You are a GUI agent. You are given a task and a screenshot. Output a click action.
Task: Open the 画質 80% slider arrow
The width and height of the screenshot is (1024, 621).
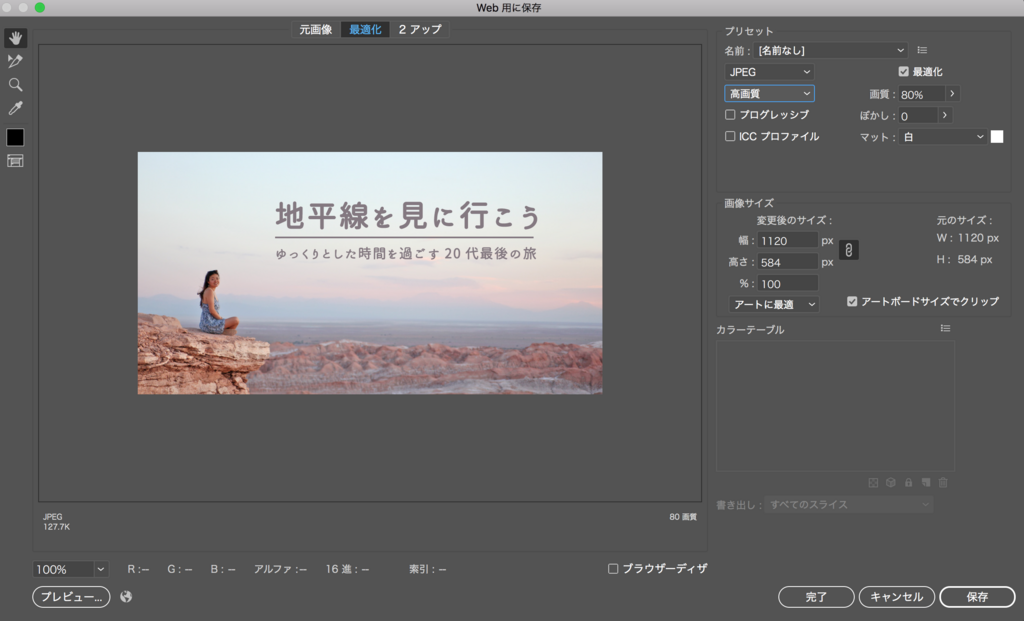point(952,93)
